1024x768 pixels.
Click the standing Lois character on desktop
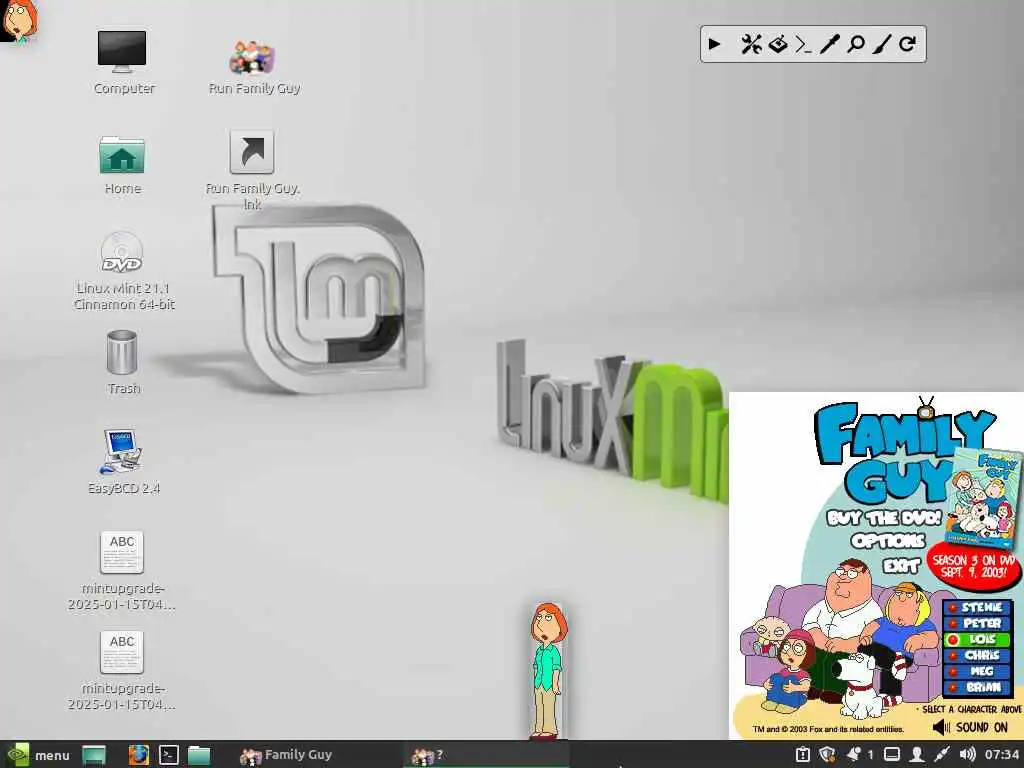[547, 671]
